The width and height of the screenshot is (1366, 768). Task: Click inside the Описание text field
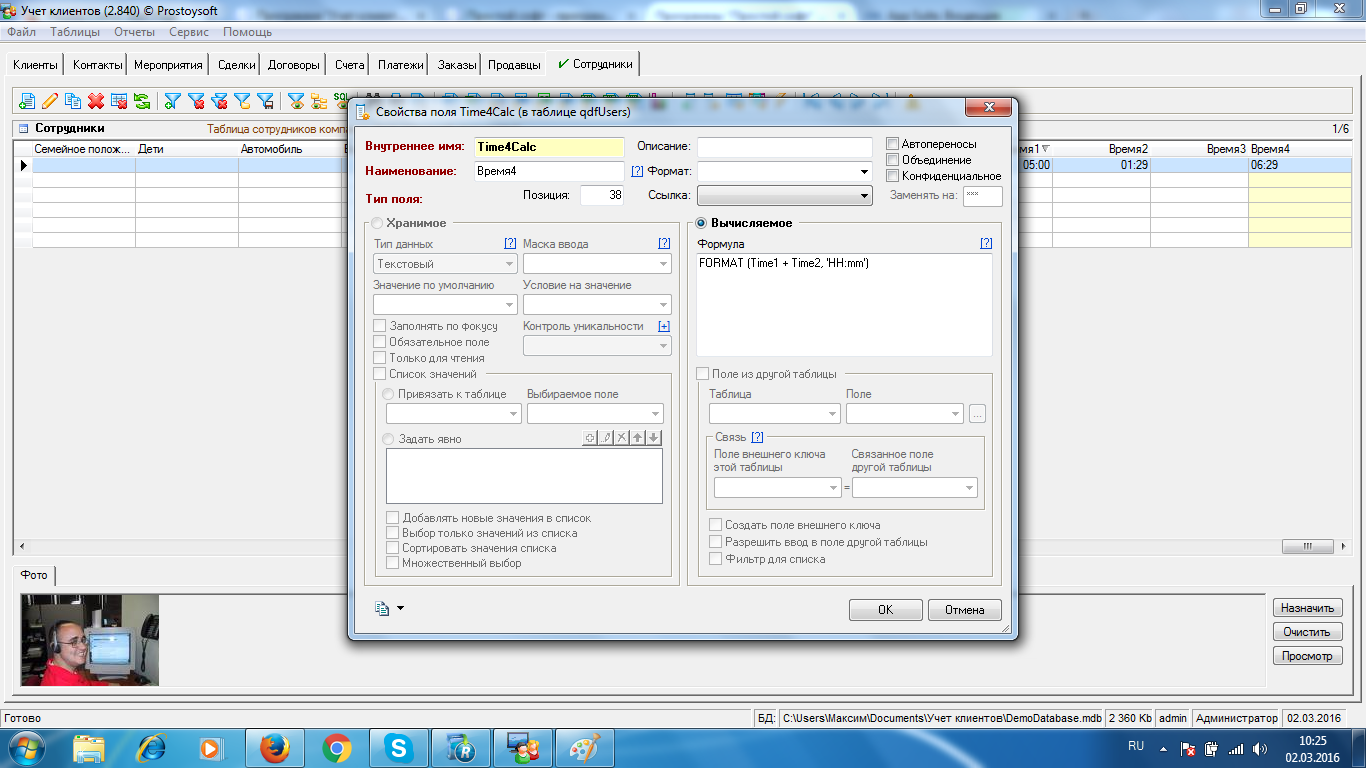point(784,147)
